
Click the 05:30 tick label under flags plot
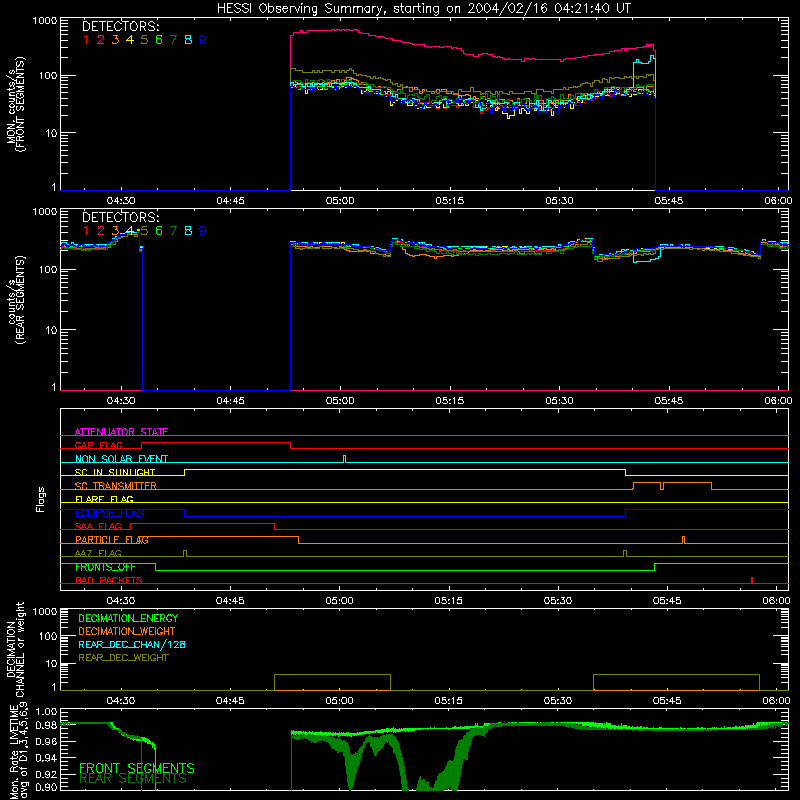(x=558, y=601)
